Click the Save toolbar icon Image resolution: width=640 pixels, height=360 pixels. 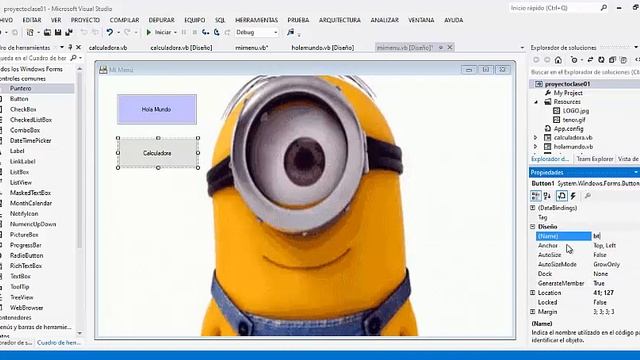58,32
